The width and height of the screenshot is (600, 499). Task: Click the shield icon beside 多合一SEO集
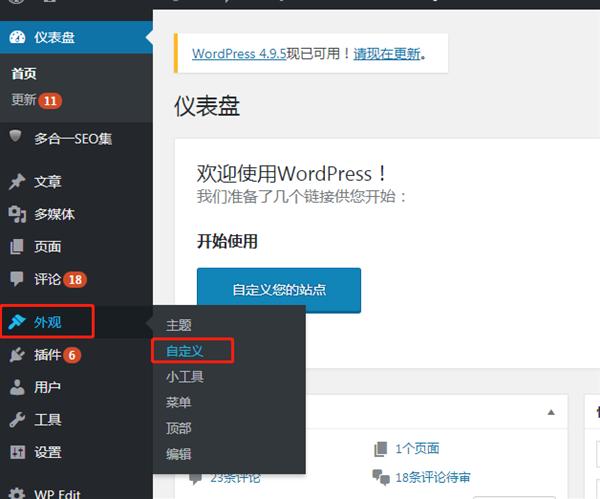point(17,136)
